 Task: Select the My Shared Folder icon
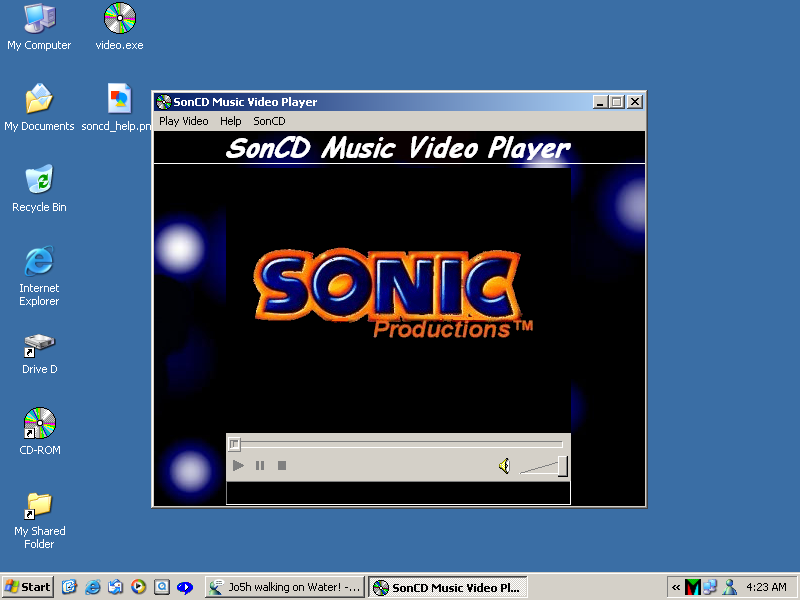pyautogui.click(x=39, y=505)
